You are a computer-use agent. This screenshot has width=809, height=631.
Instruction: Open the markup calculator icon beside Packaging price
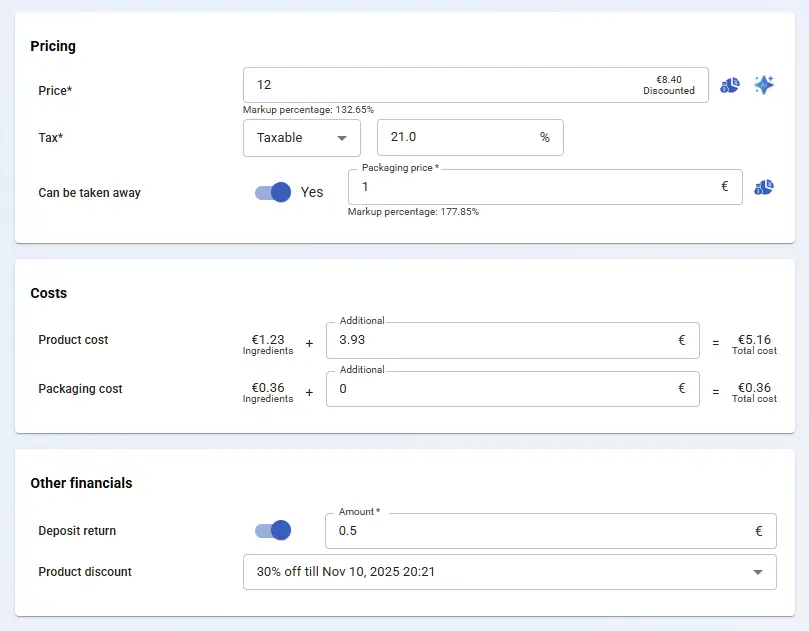[x=764, y=187]
